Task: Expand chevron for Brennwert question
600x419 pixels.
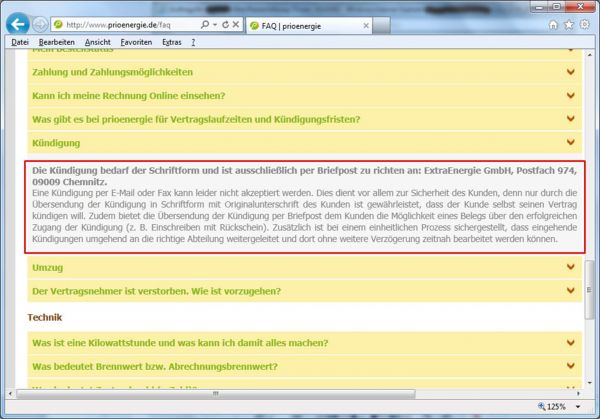Action: (571, 366)
